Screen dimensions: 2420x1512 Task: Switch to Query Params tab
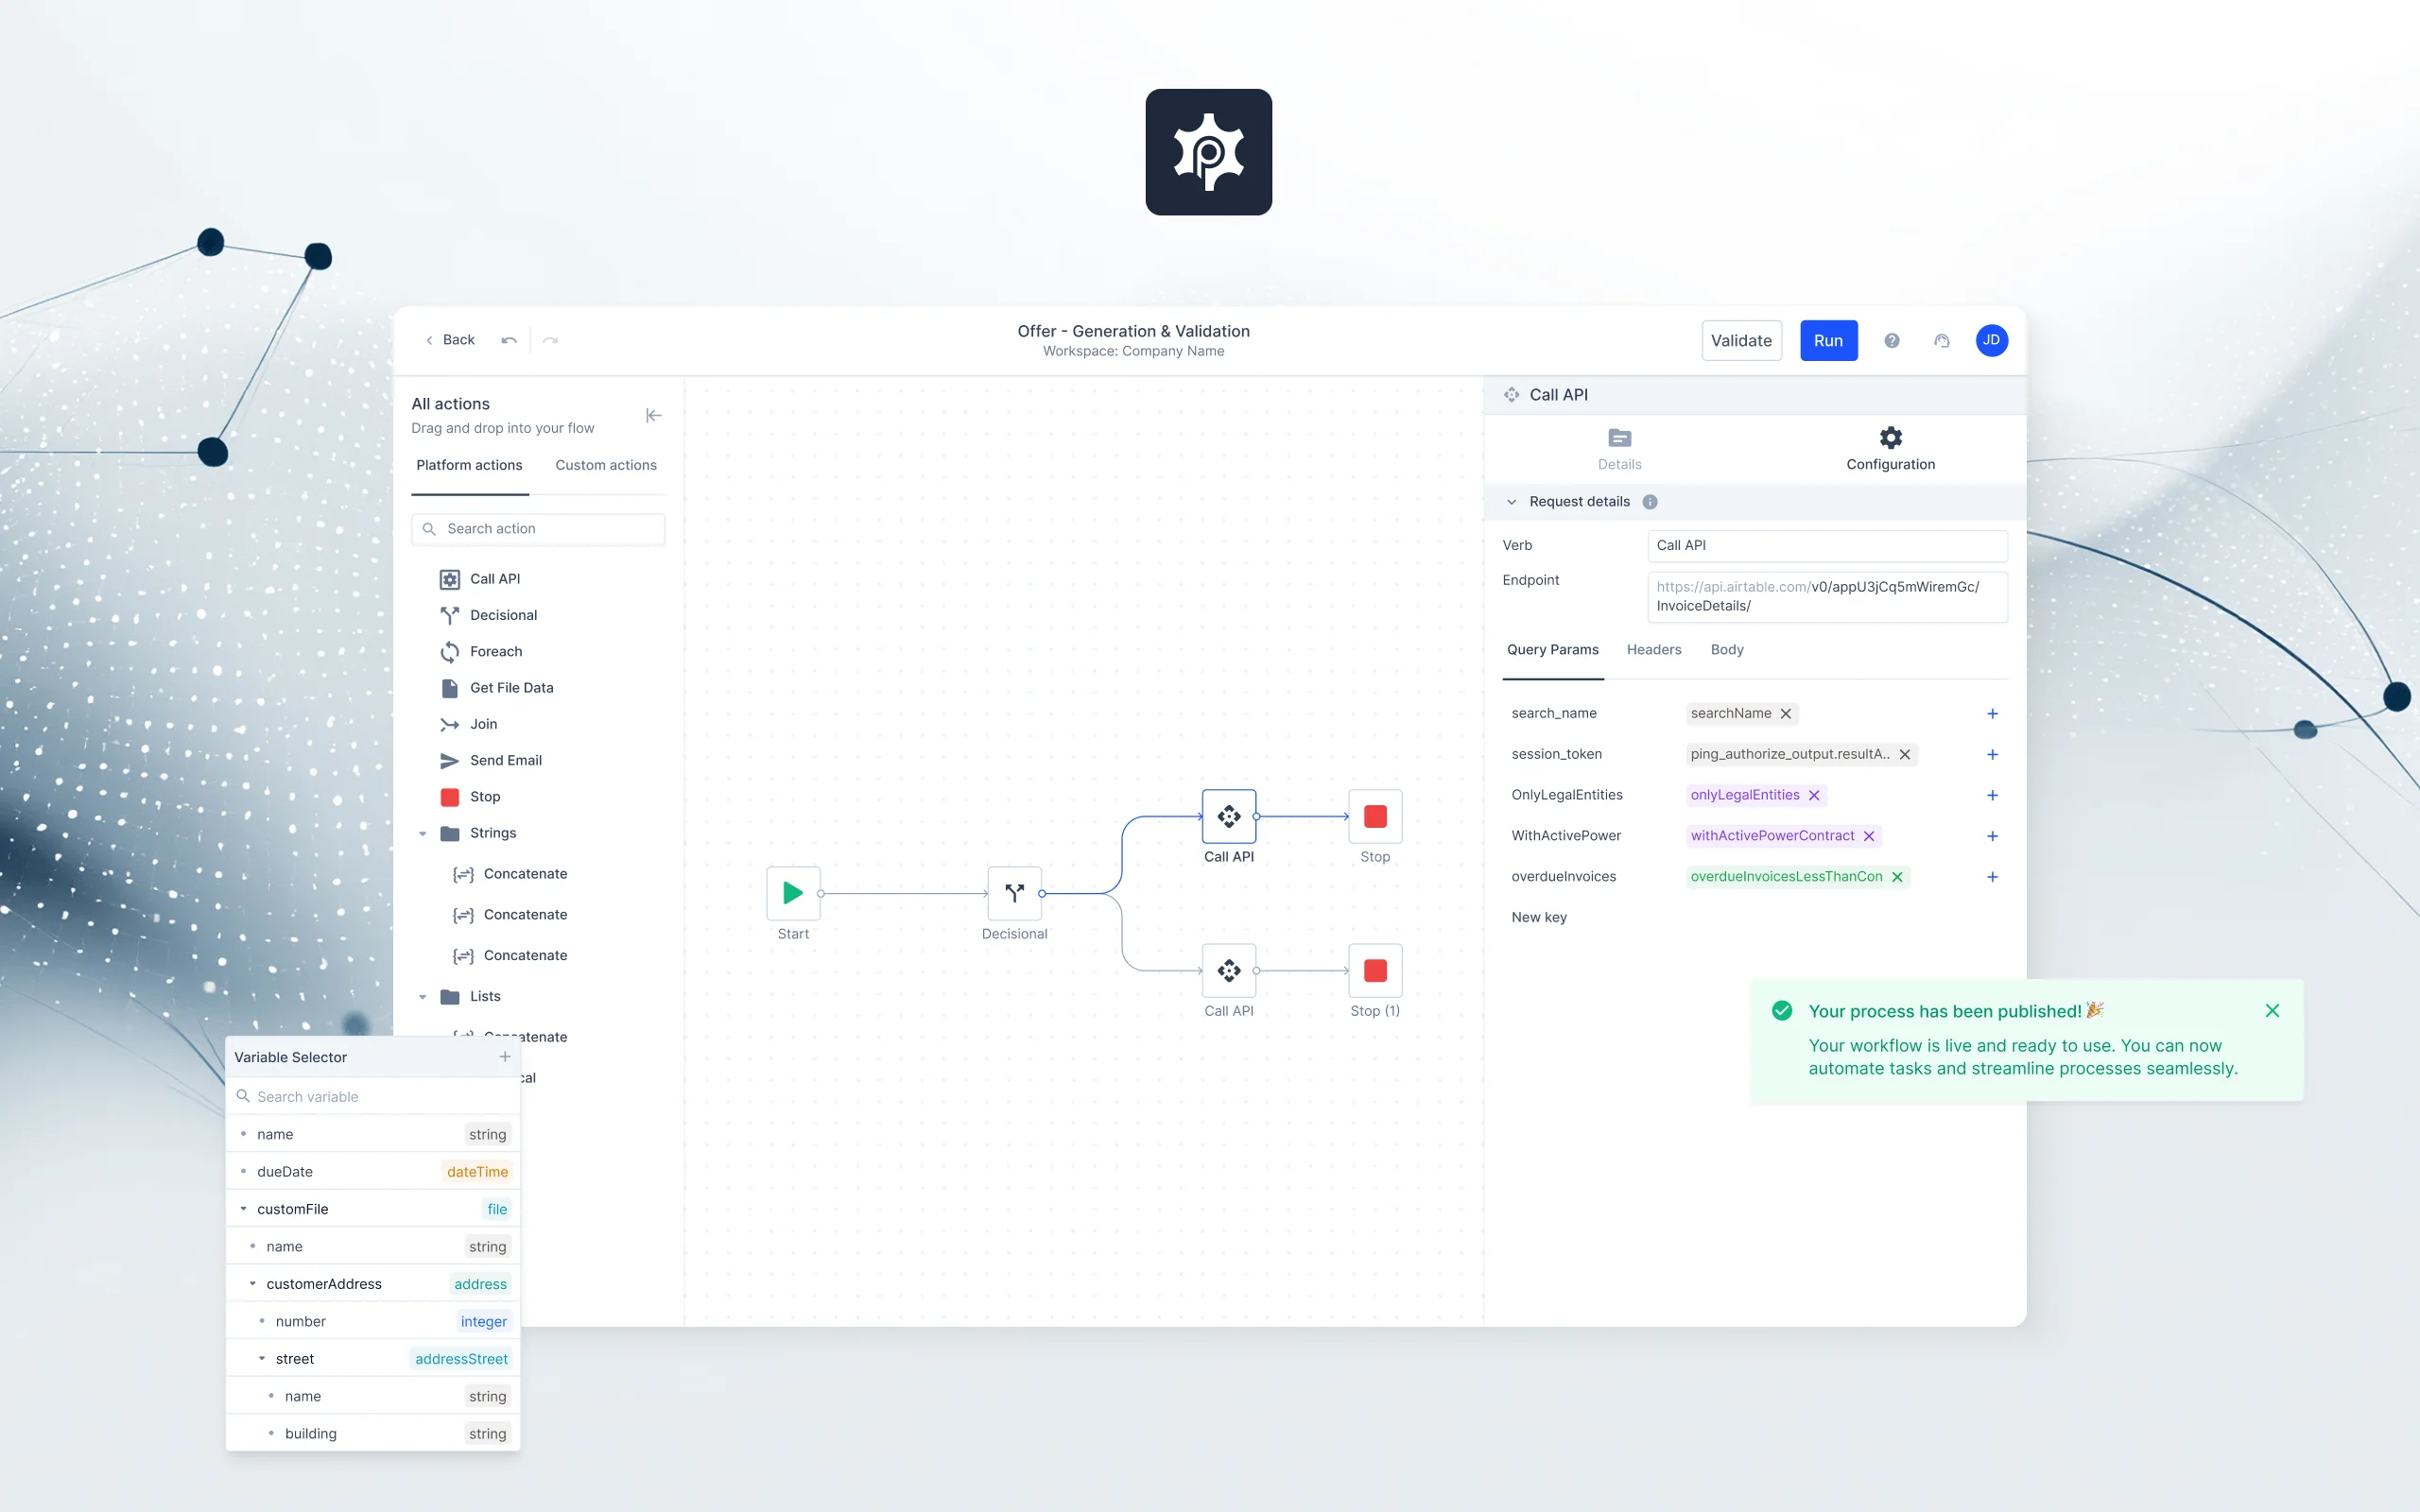tap(1552, 650)
